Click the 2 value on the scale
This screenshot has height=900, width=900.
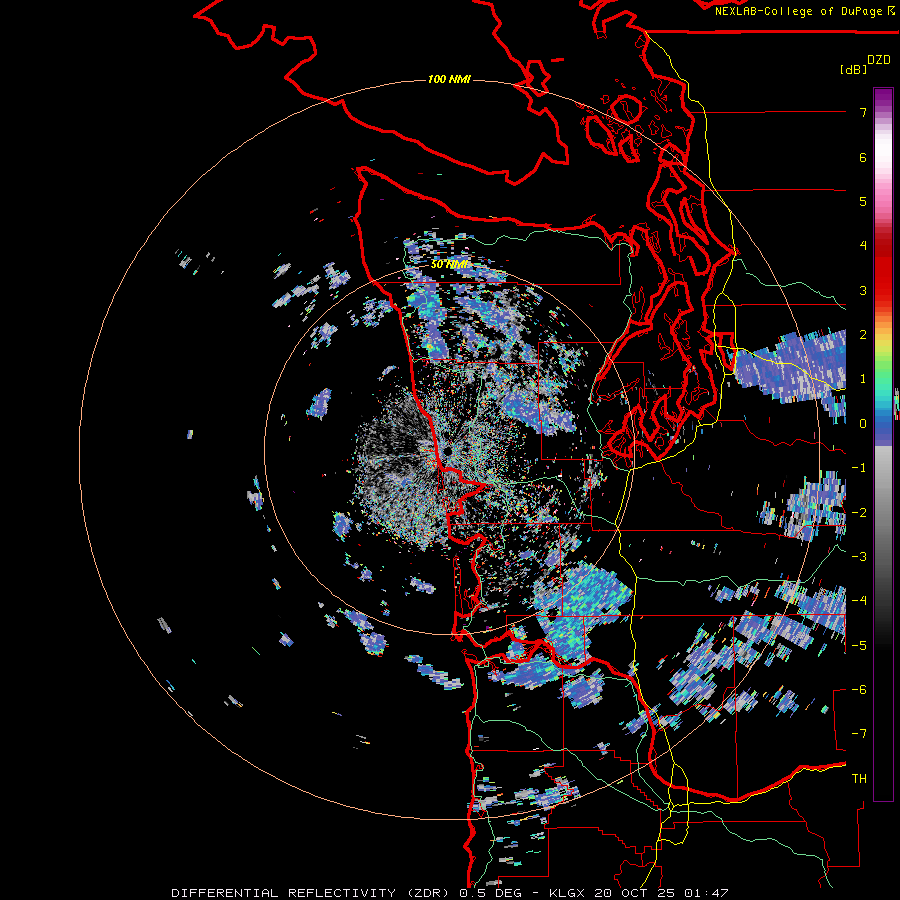(863, 335)
